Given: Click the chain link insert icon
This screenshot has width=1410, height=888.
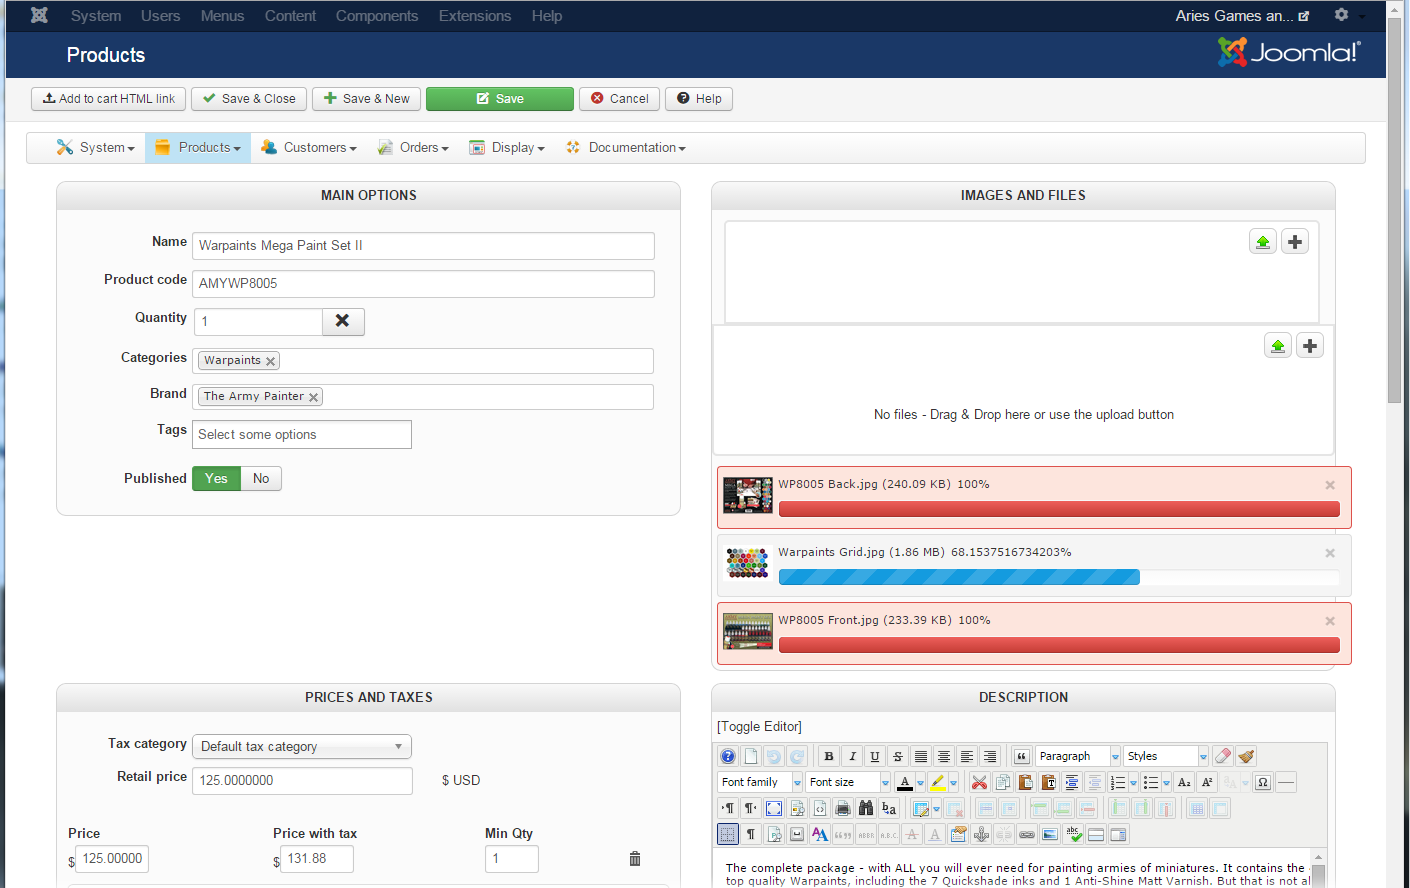Looking at the screenshot, I should click(1027, 834).
